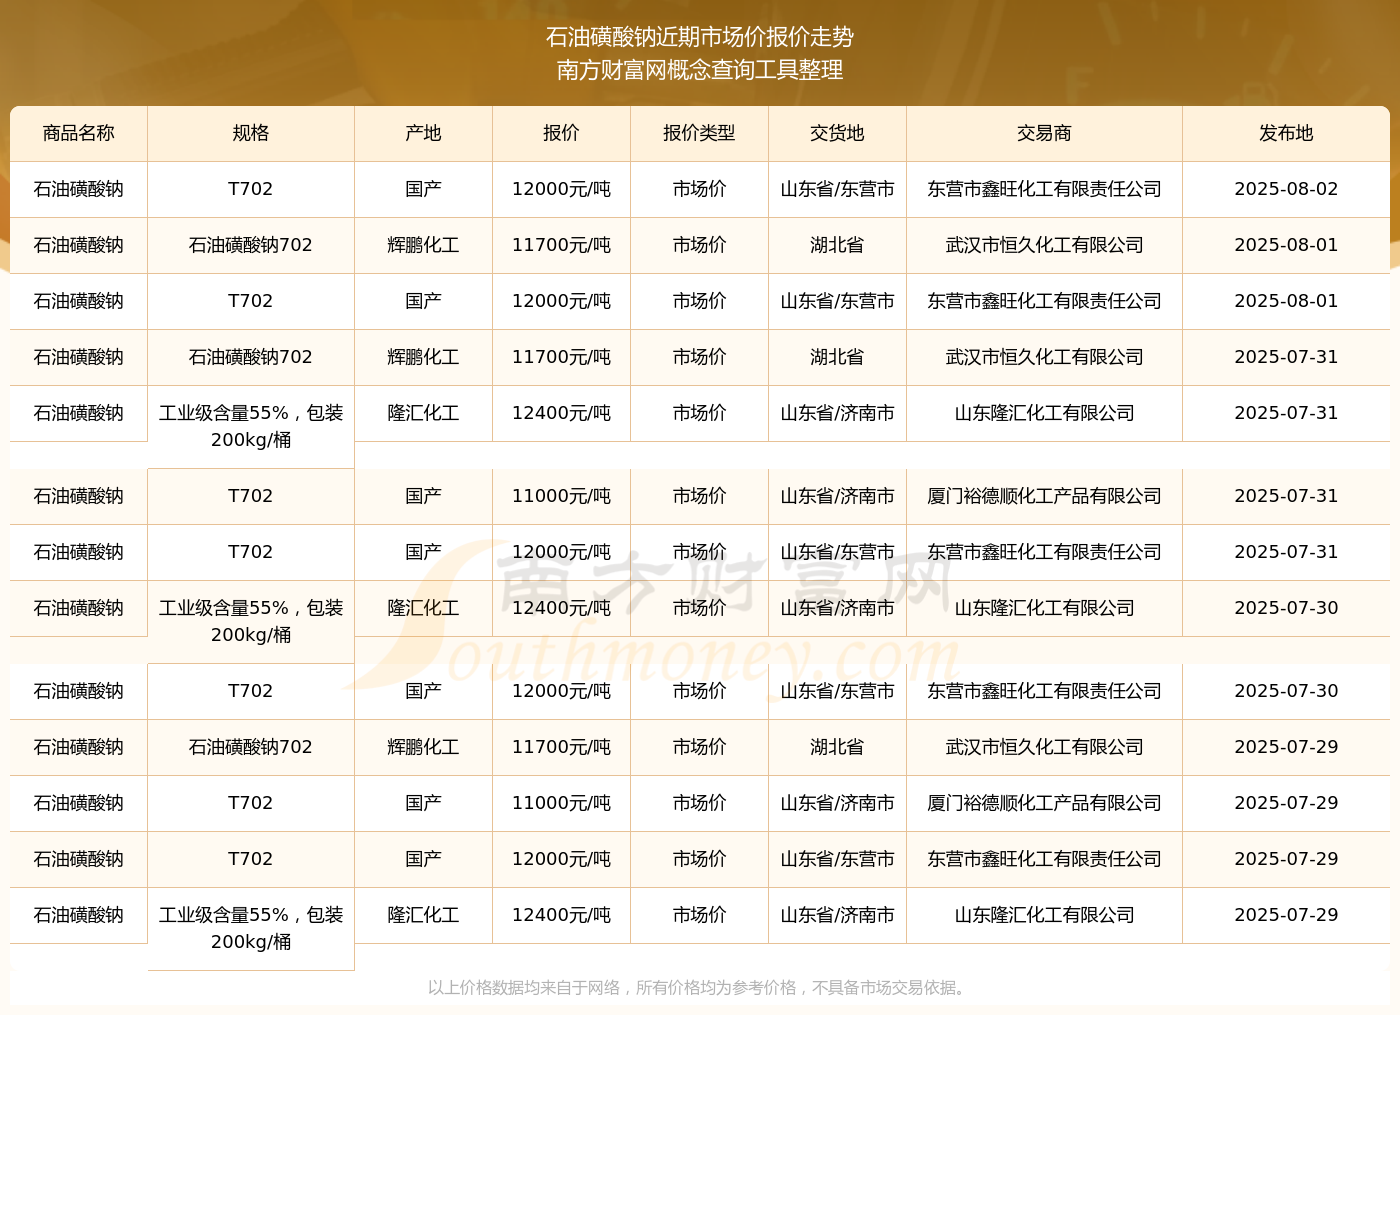Select 2025-07-29 date beside 东营市鑫旺化工有限责任公司
Image resolution: width=1400 pixels, height=1205 pixels.
[1286, 859]
